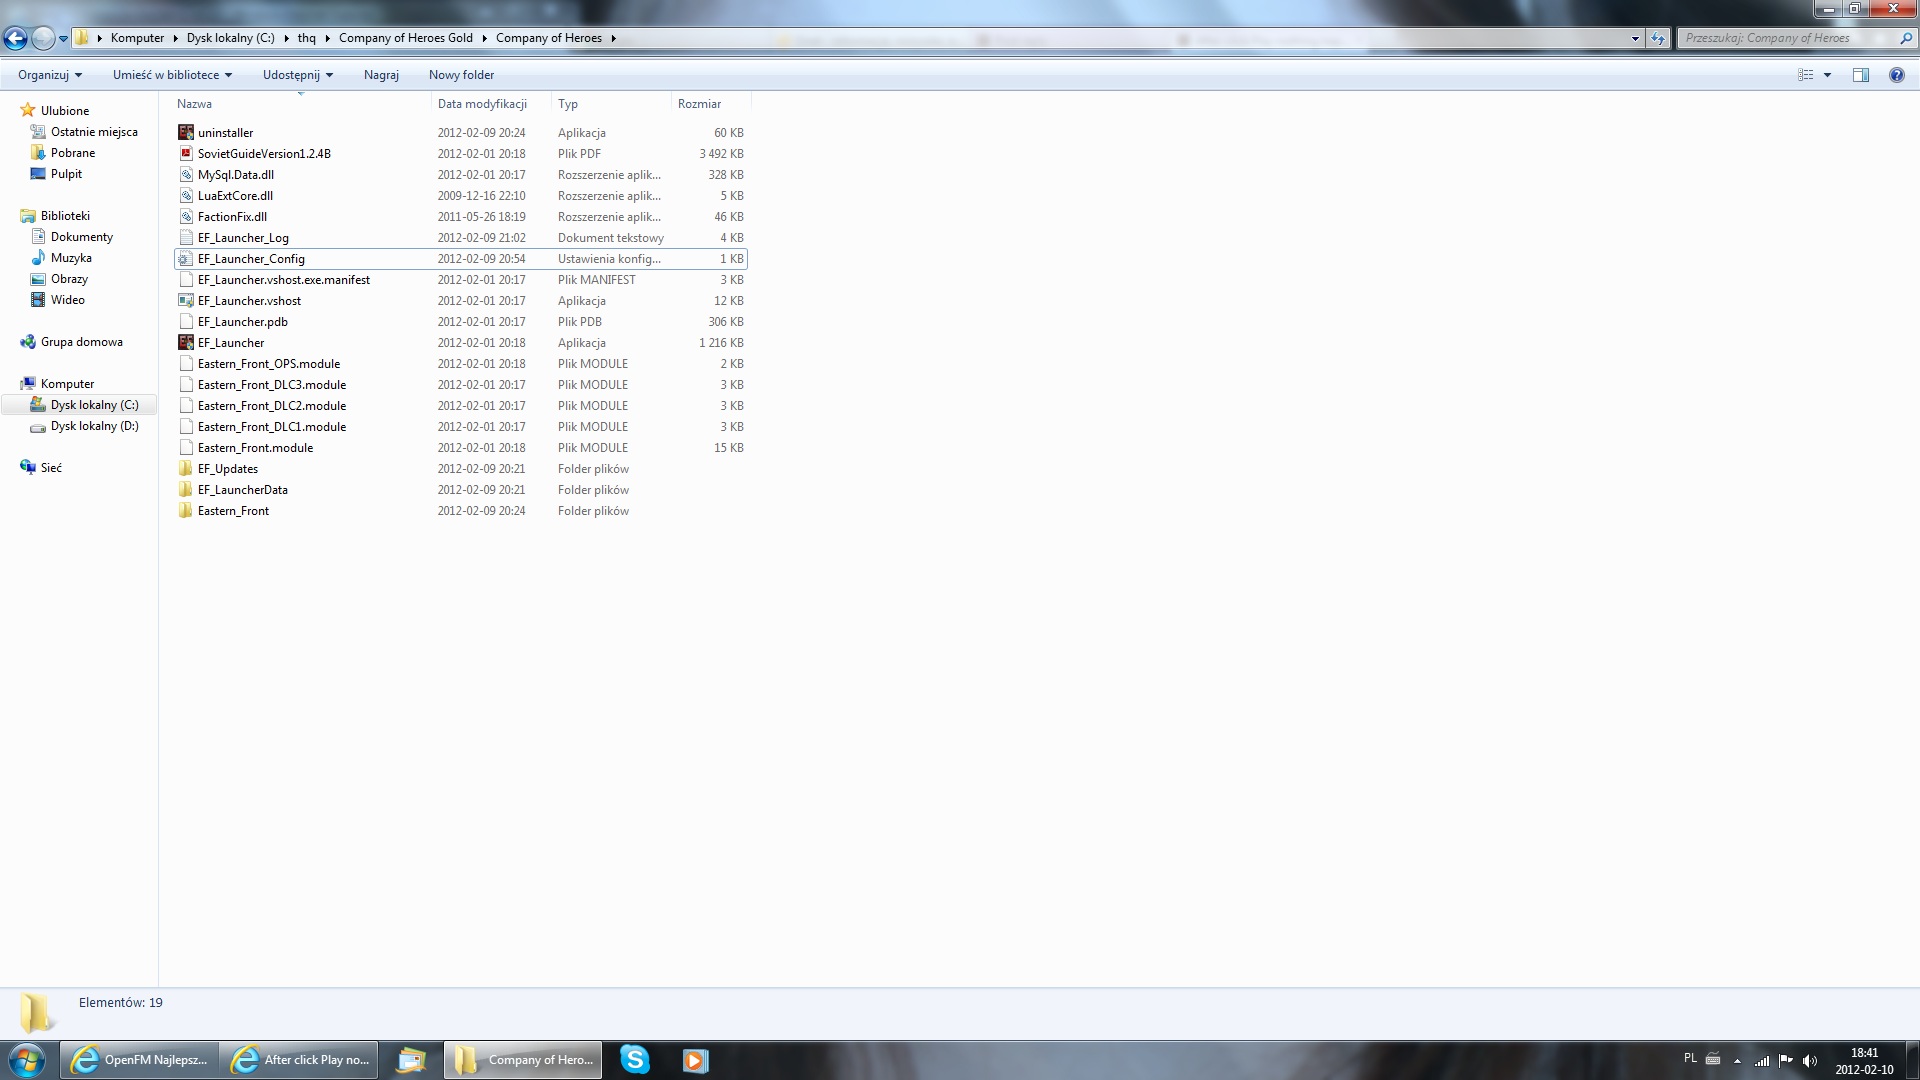This screenshot has height=1080, width=1920.
Task: Select the LuaExtCore.dll file icon
Action: [185, 196]
